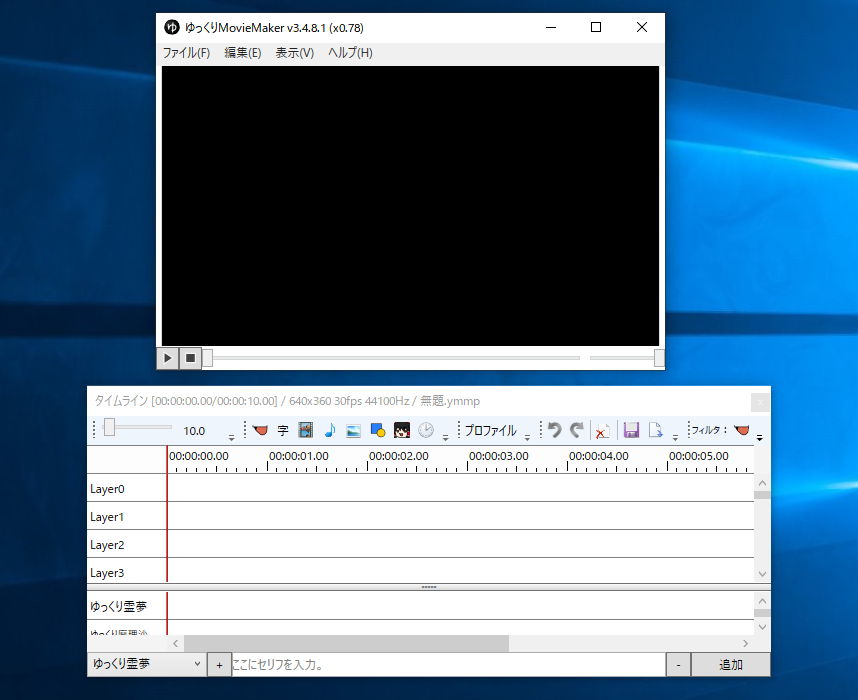Screen dimensions: 858x700
Task: Stop the preview playback
Action: click(190, 358)
